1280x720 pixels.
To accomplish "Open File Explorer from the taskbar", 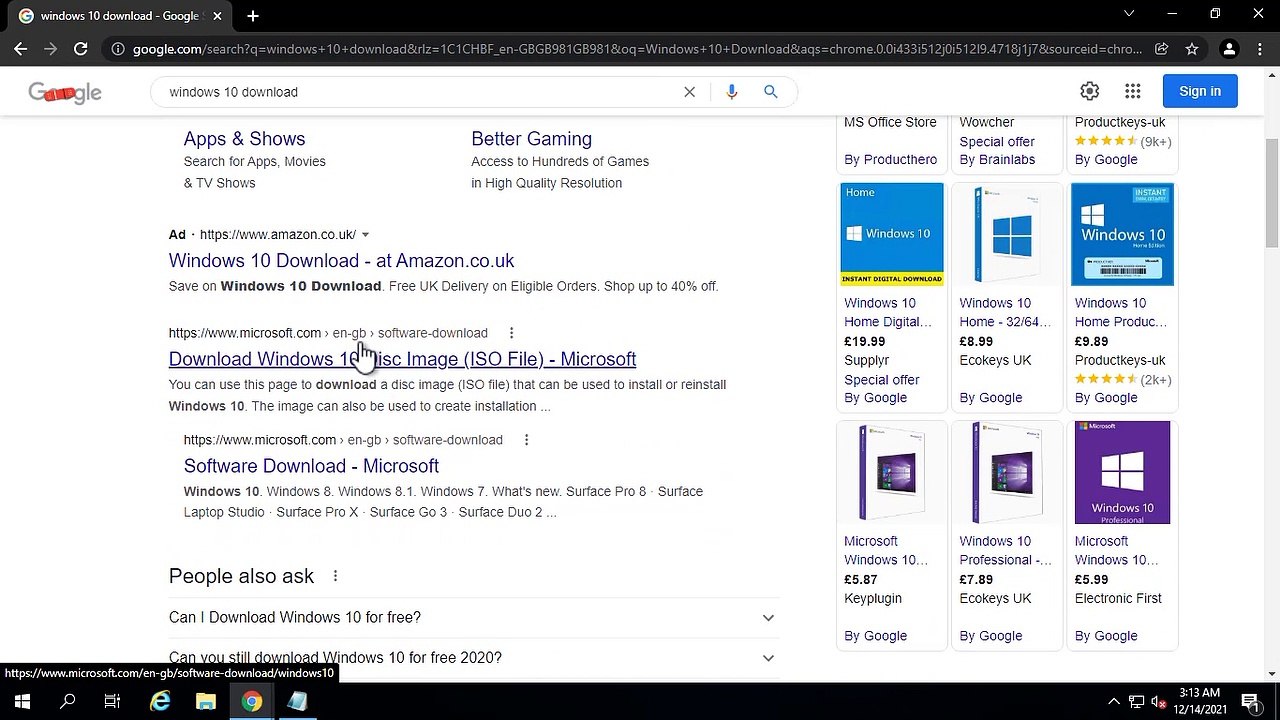I will (206, 701).
